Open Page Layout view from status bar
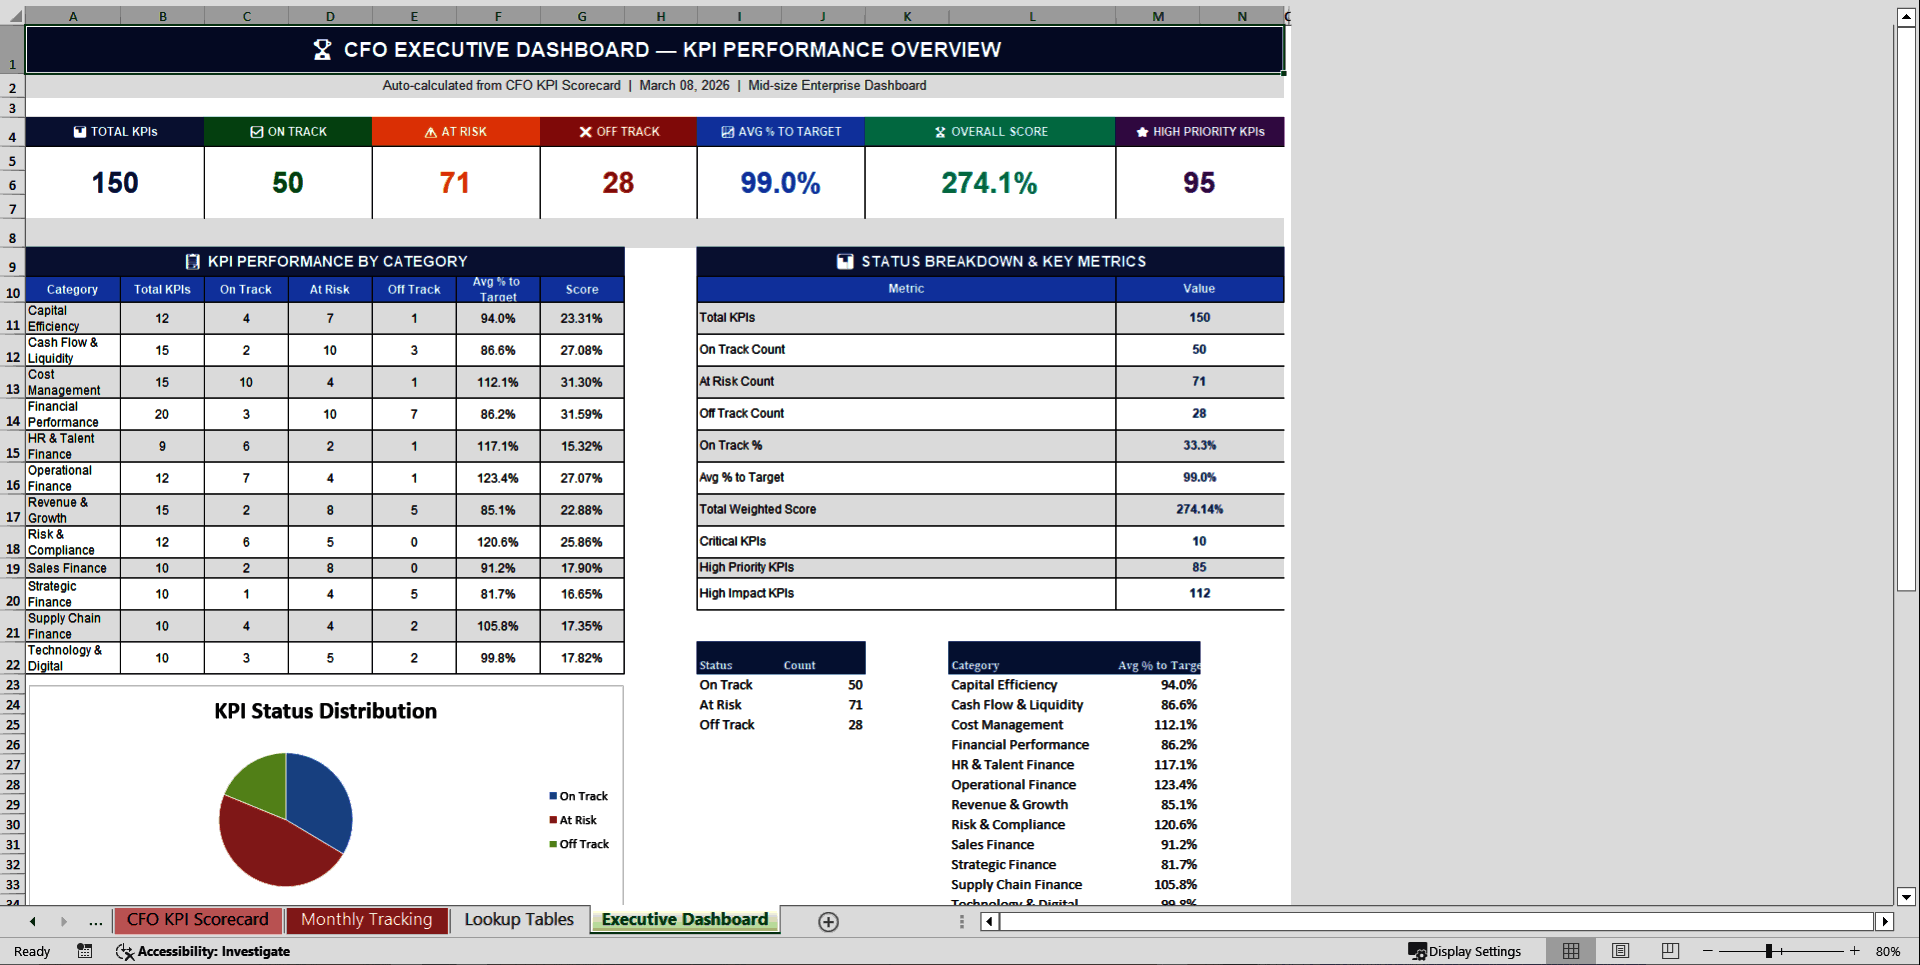 1621,951
